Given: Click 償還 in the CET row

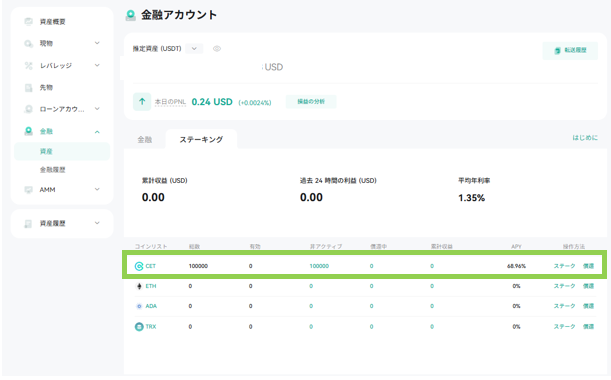Looking at the screenshot, I should click(x=588, y=266).
